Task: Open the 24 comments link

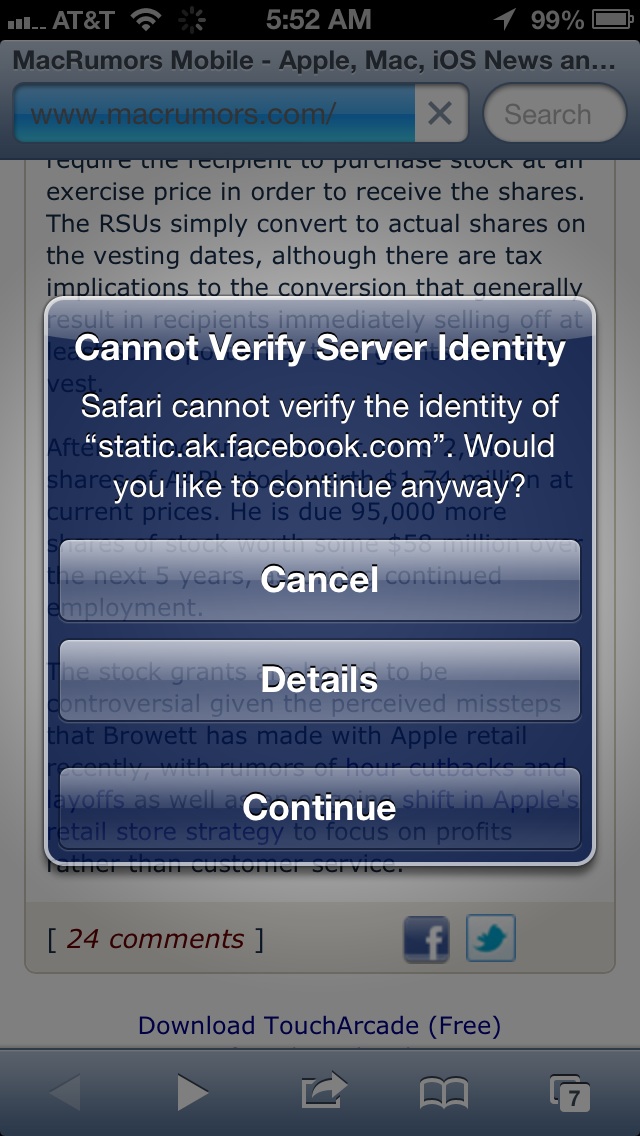Action: point(156,939)
